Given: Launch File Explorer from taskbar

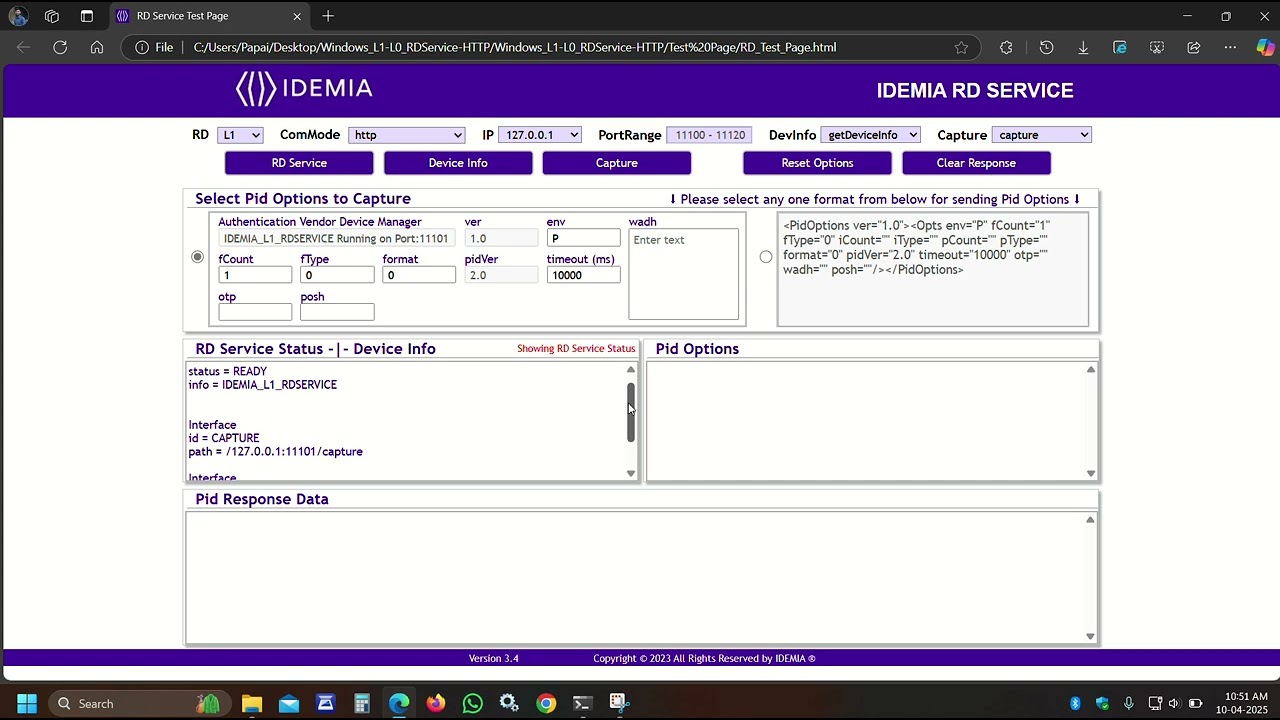Looking at the screenshot, I should [x=252, y=703].
